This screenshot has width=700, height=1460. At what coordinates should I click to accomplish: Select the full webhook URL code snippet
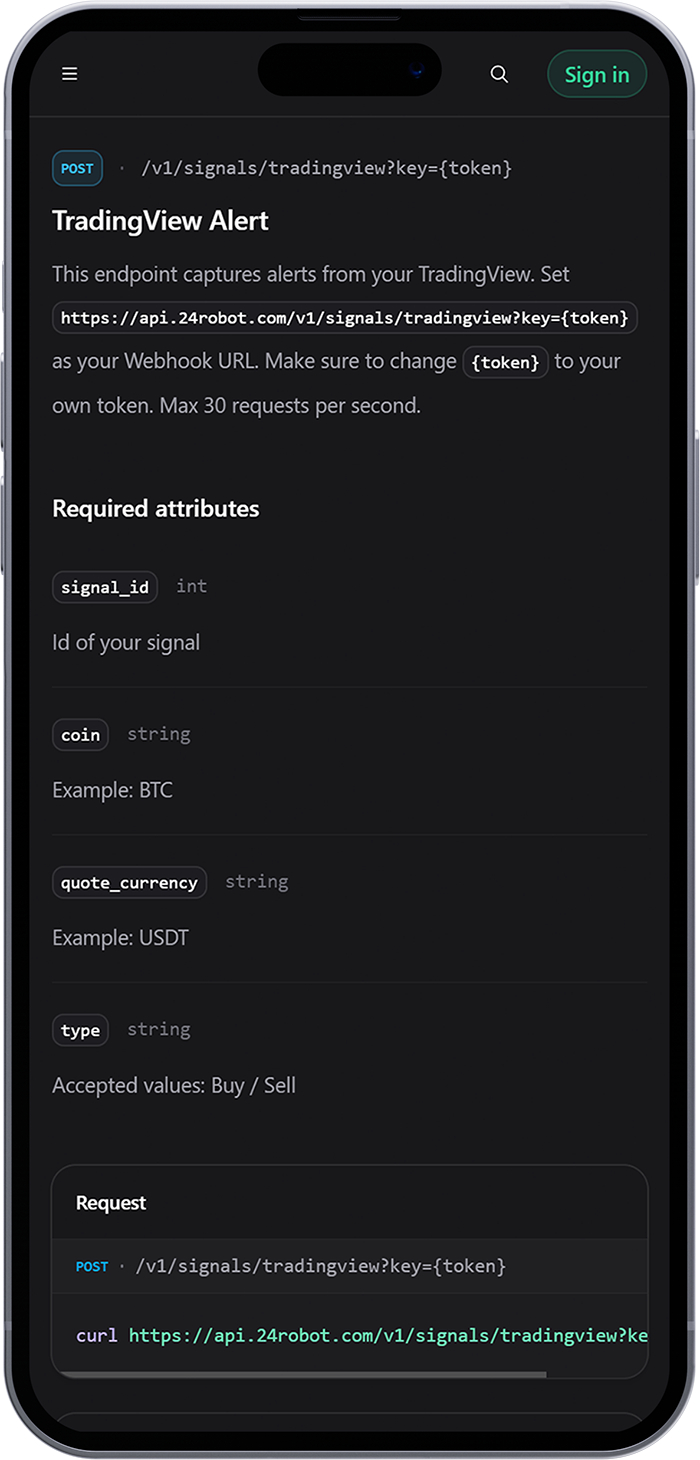344,318
